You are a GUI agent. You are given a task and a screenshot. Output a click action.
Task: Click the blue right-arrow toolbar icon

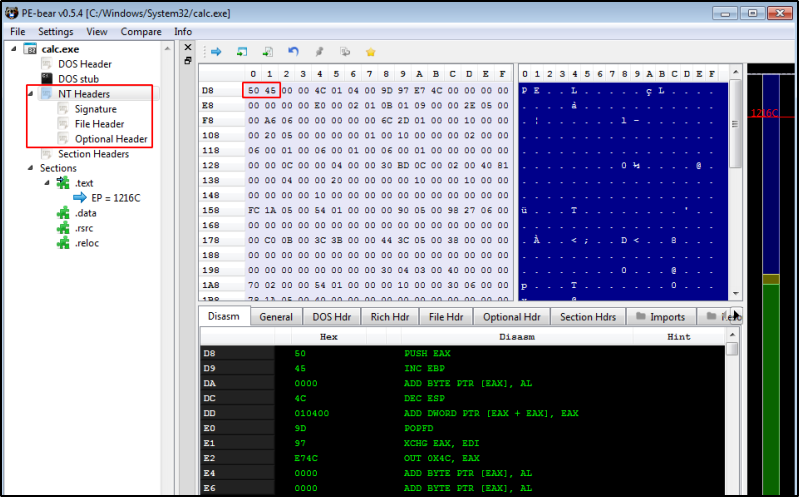click(216, 51)
